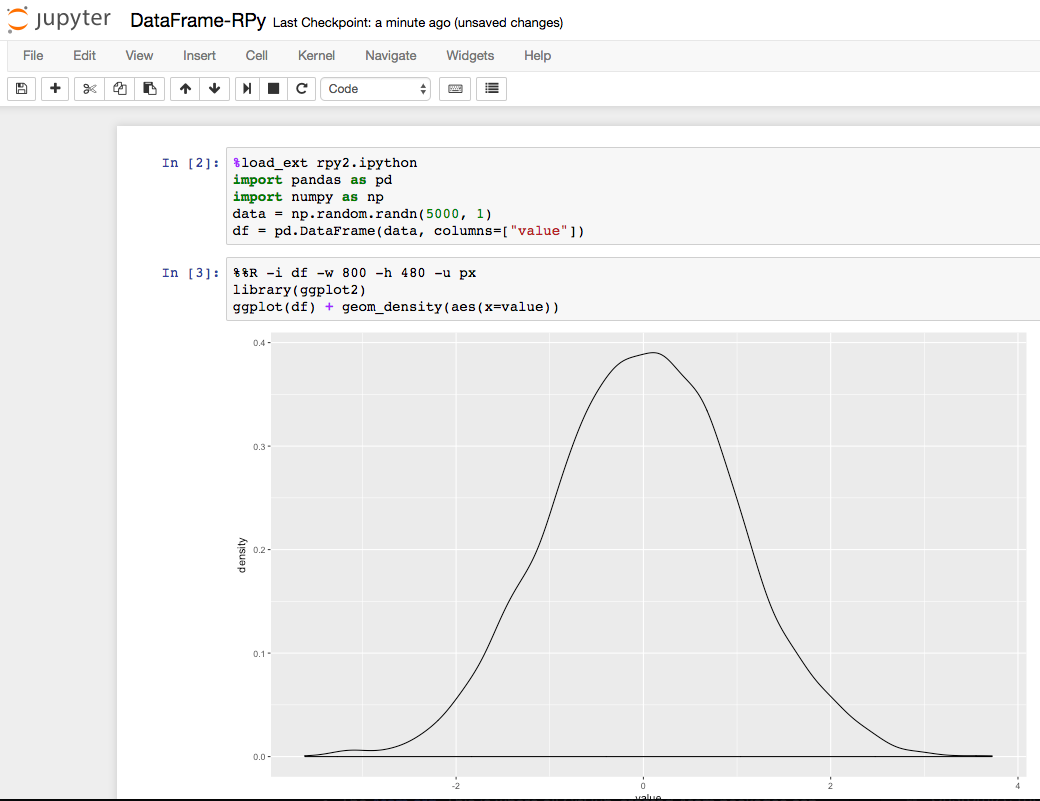Open the command palette keyboard icon
Screen dimensions: 1040x801
pos(455,89)
